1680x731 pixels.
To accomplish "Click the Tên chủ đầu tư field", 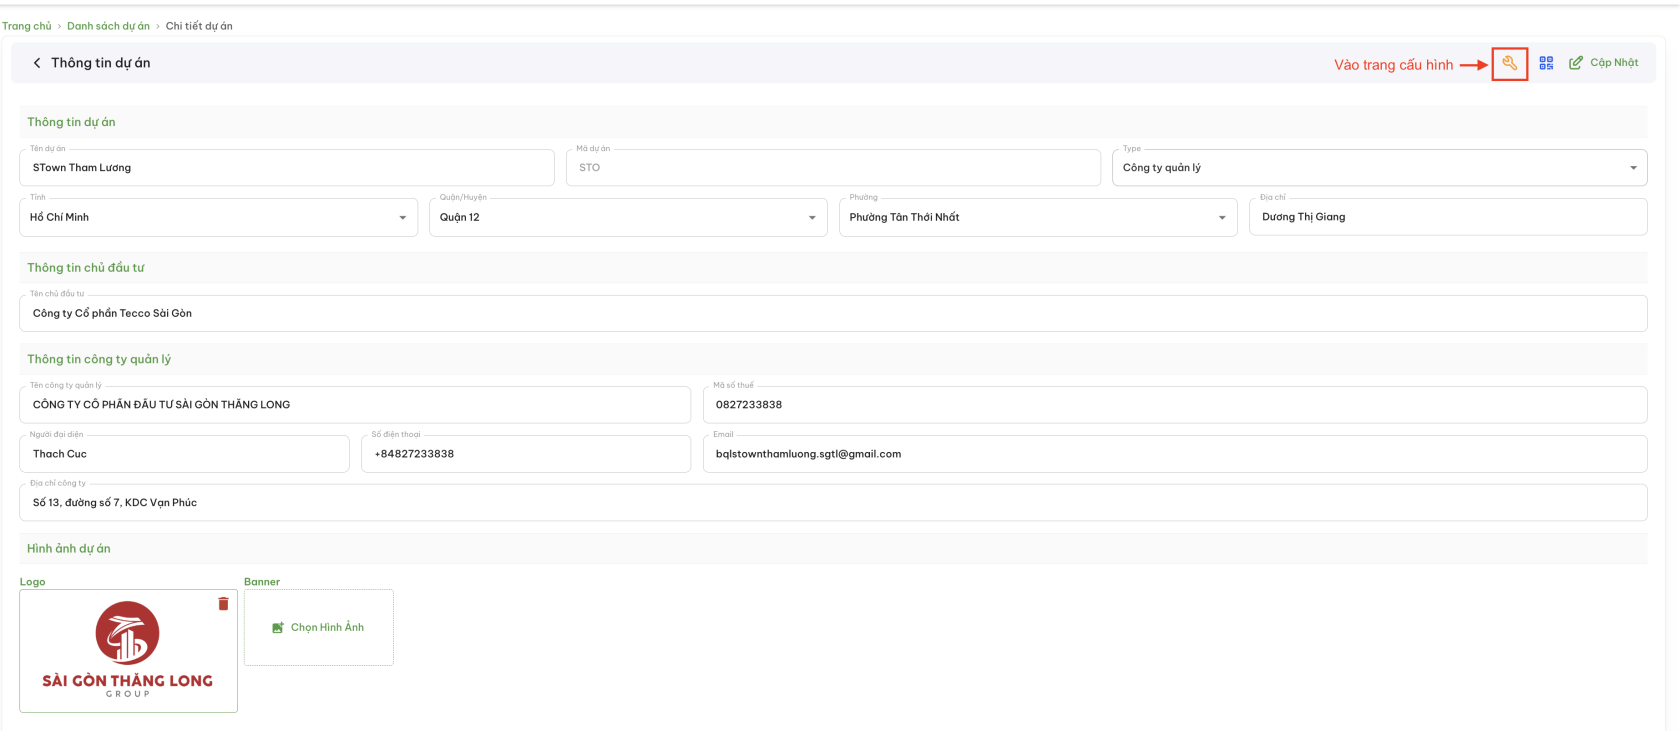I will tap(833, 313).
